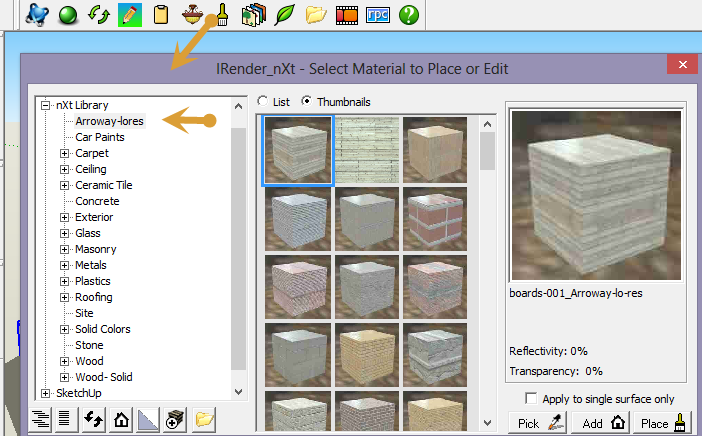Close the Select Material dialog
Viewport: 702px width, 436px height.
click(x=682, y=64)
